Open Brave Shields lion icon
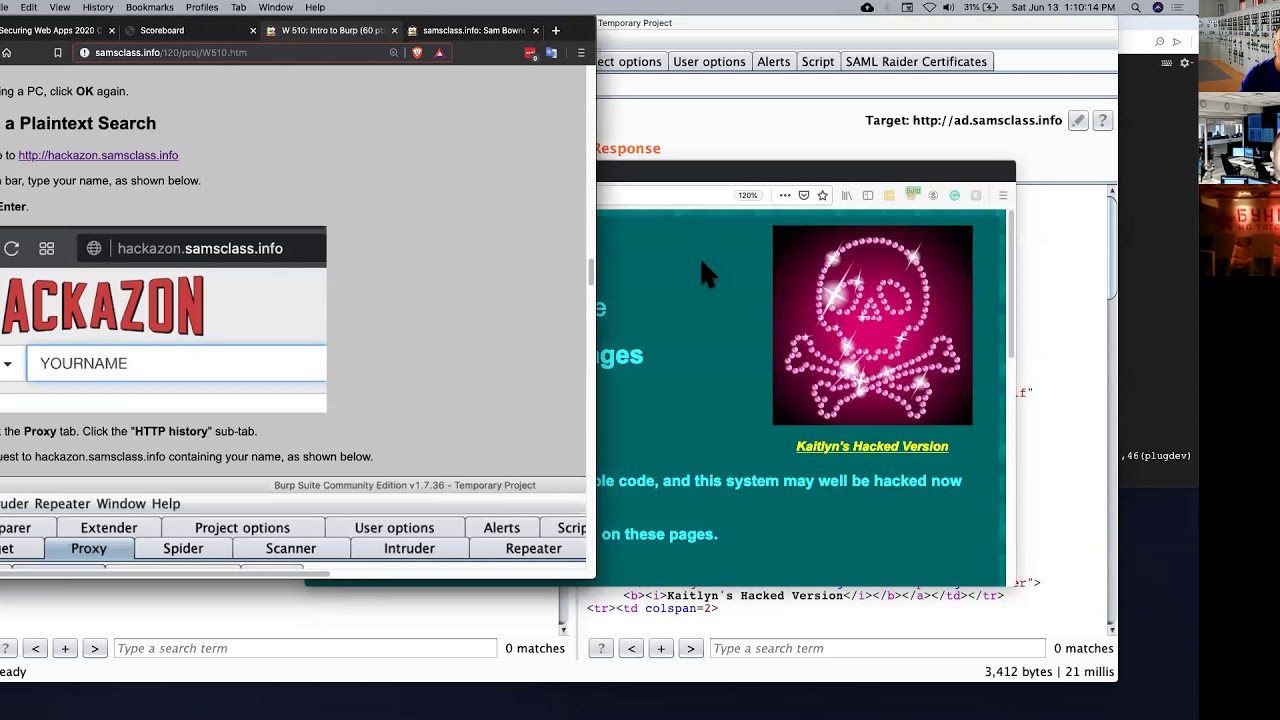 tap(417, 53)
